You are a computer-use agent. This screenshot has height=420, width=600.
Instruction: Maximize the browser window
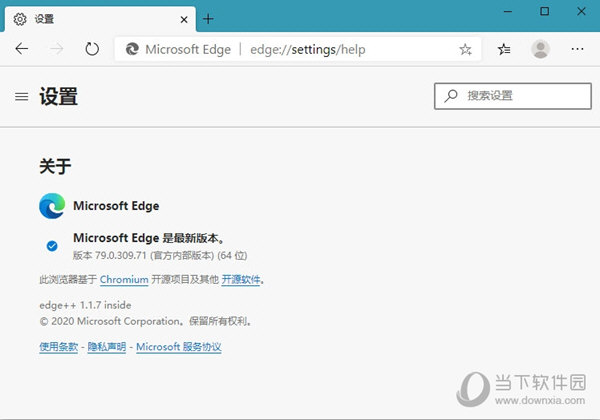coord(544,11)
